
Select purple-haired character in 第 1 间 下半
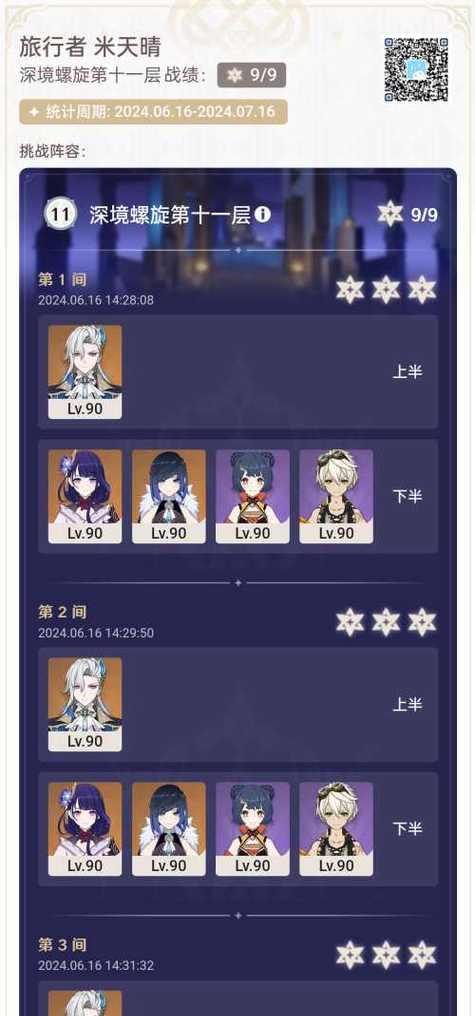click(x=85, y=496)
